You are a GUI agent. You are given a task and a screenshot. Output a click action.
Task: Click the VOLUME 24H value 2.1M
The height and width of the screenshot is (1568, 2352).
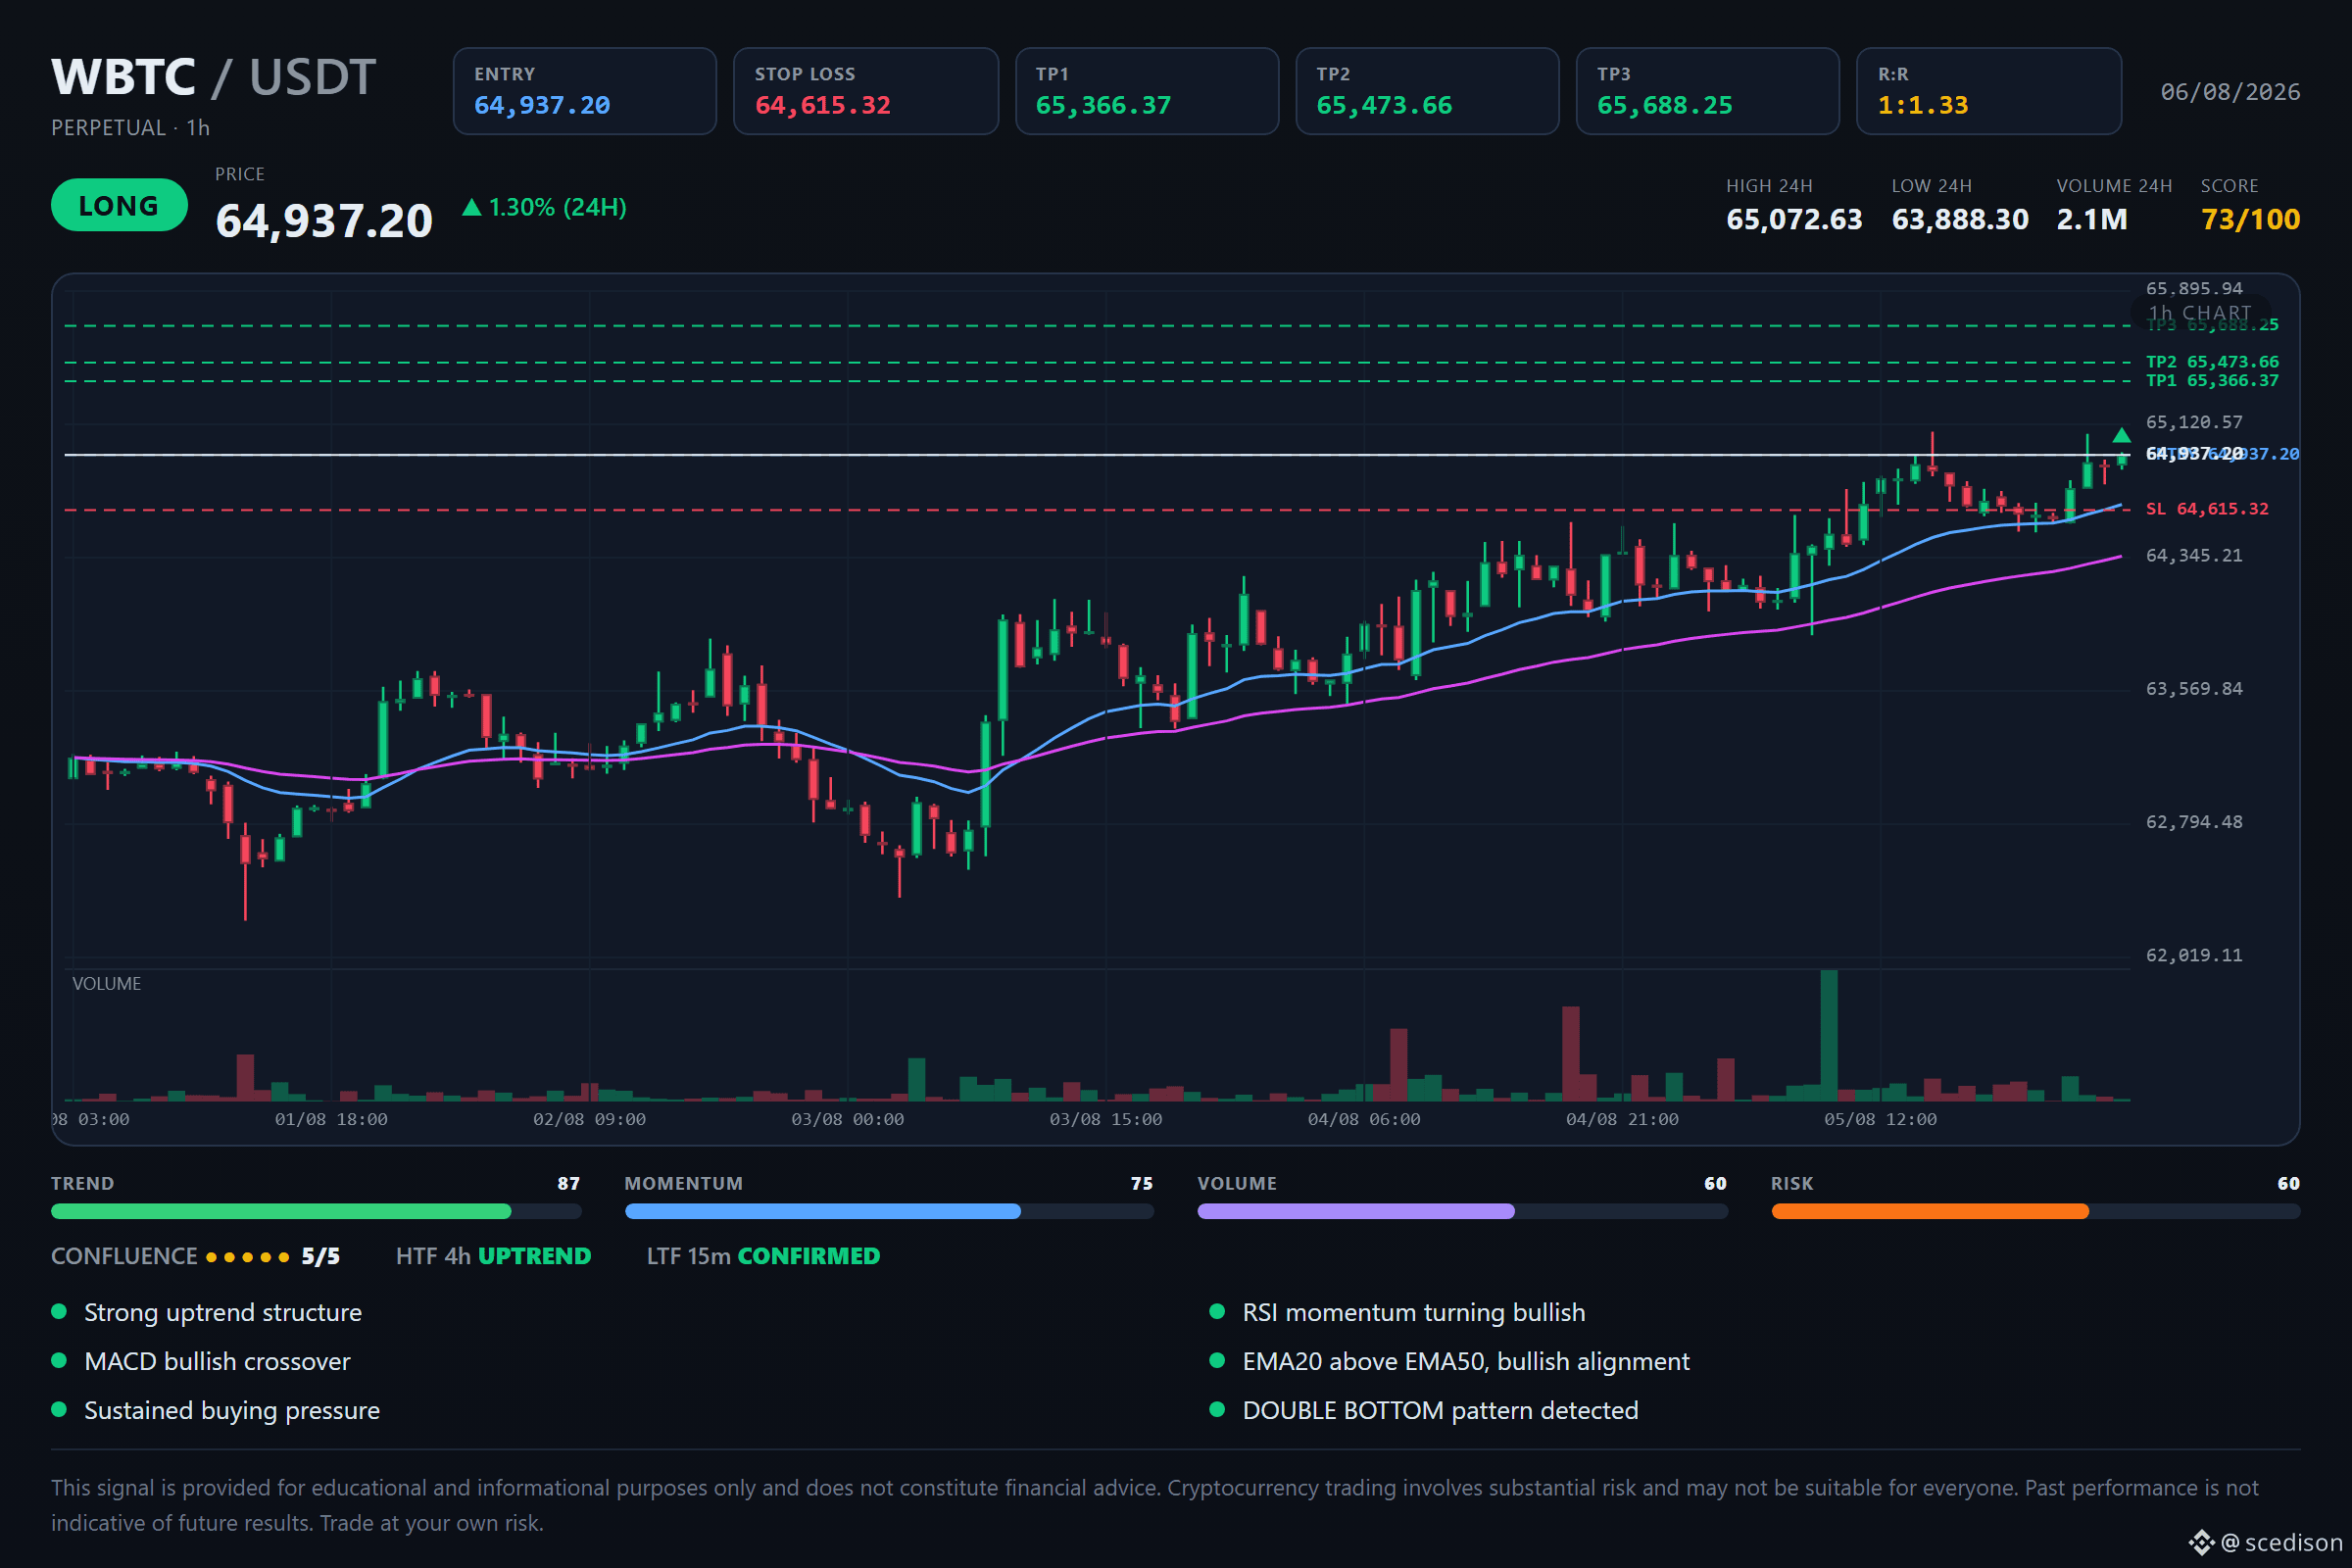pos(2092,220)
